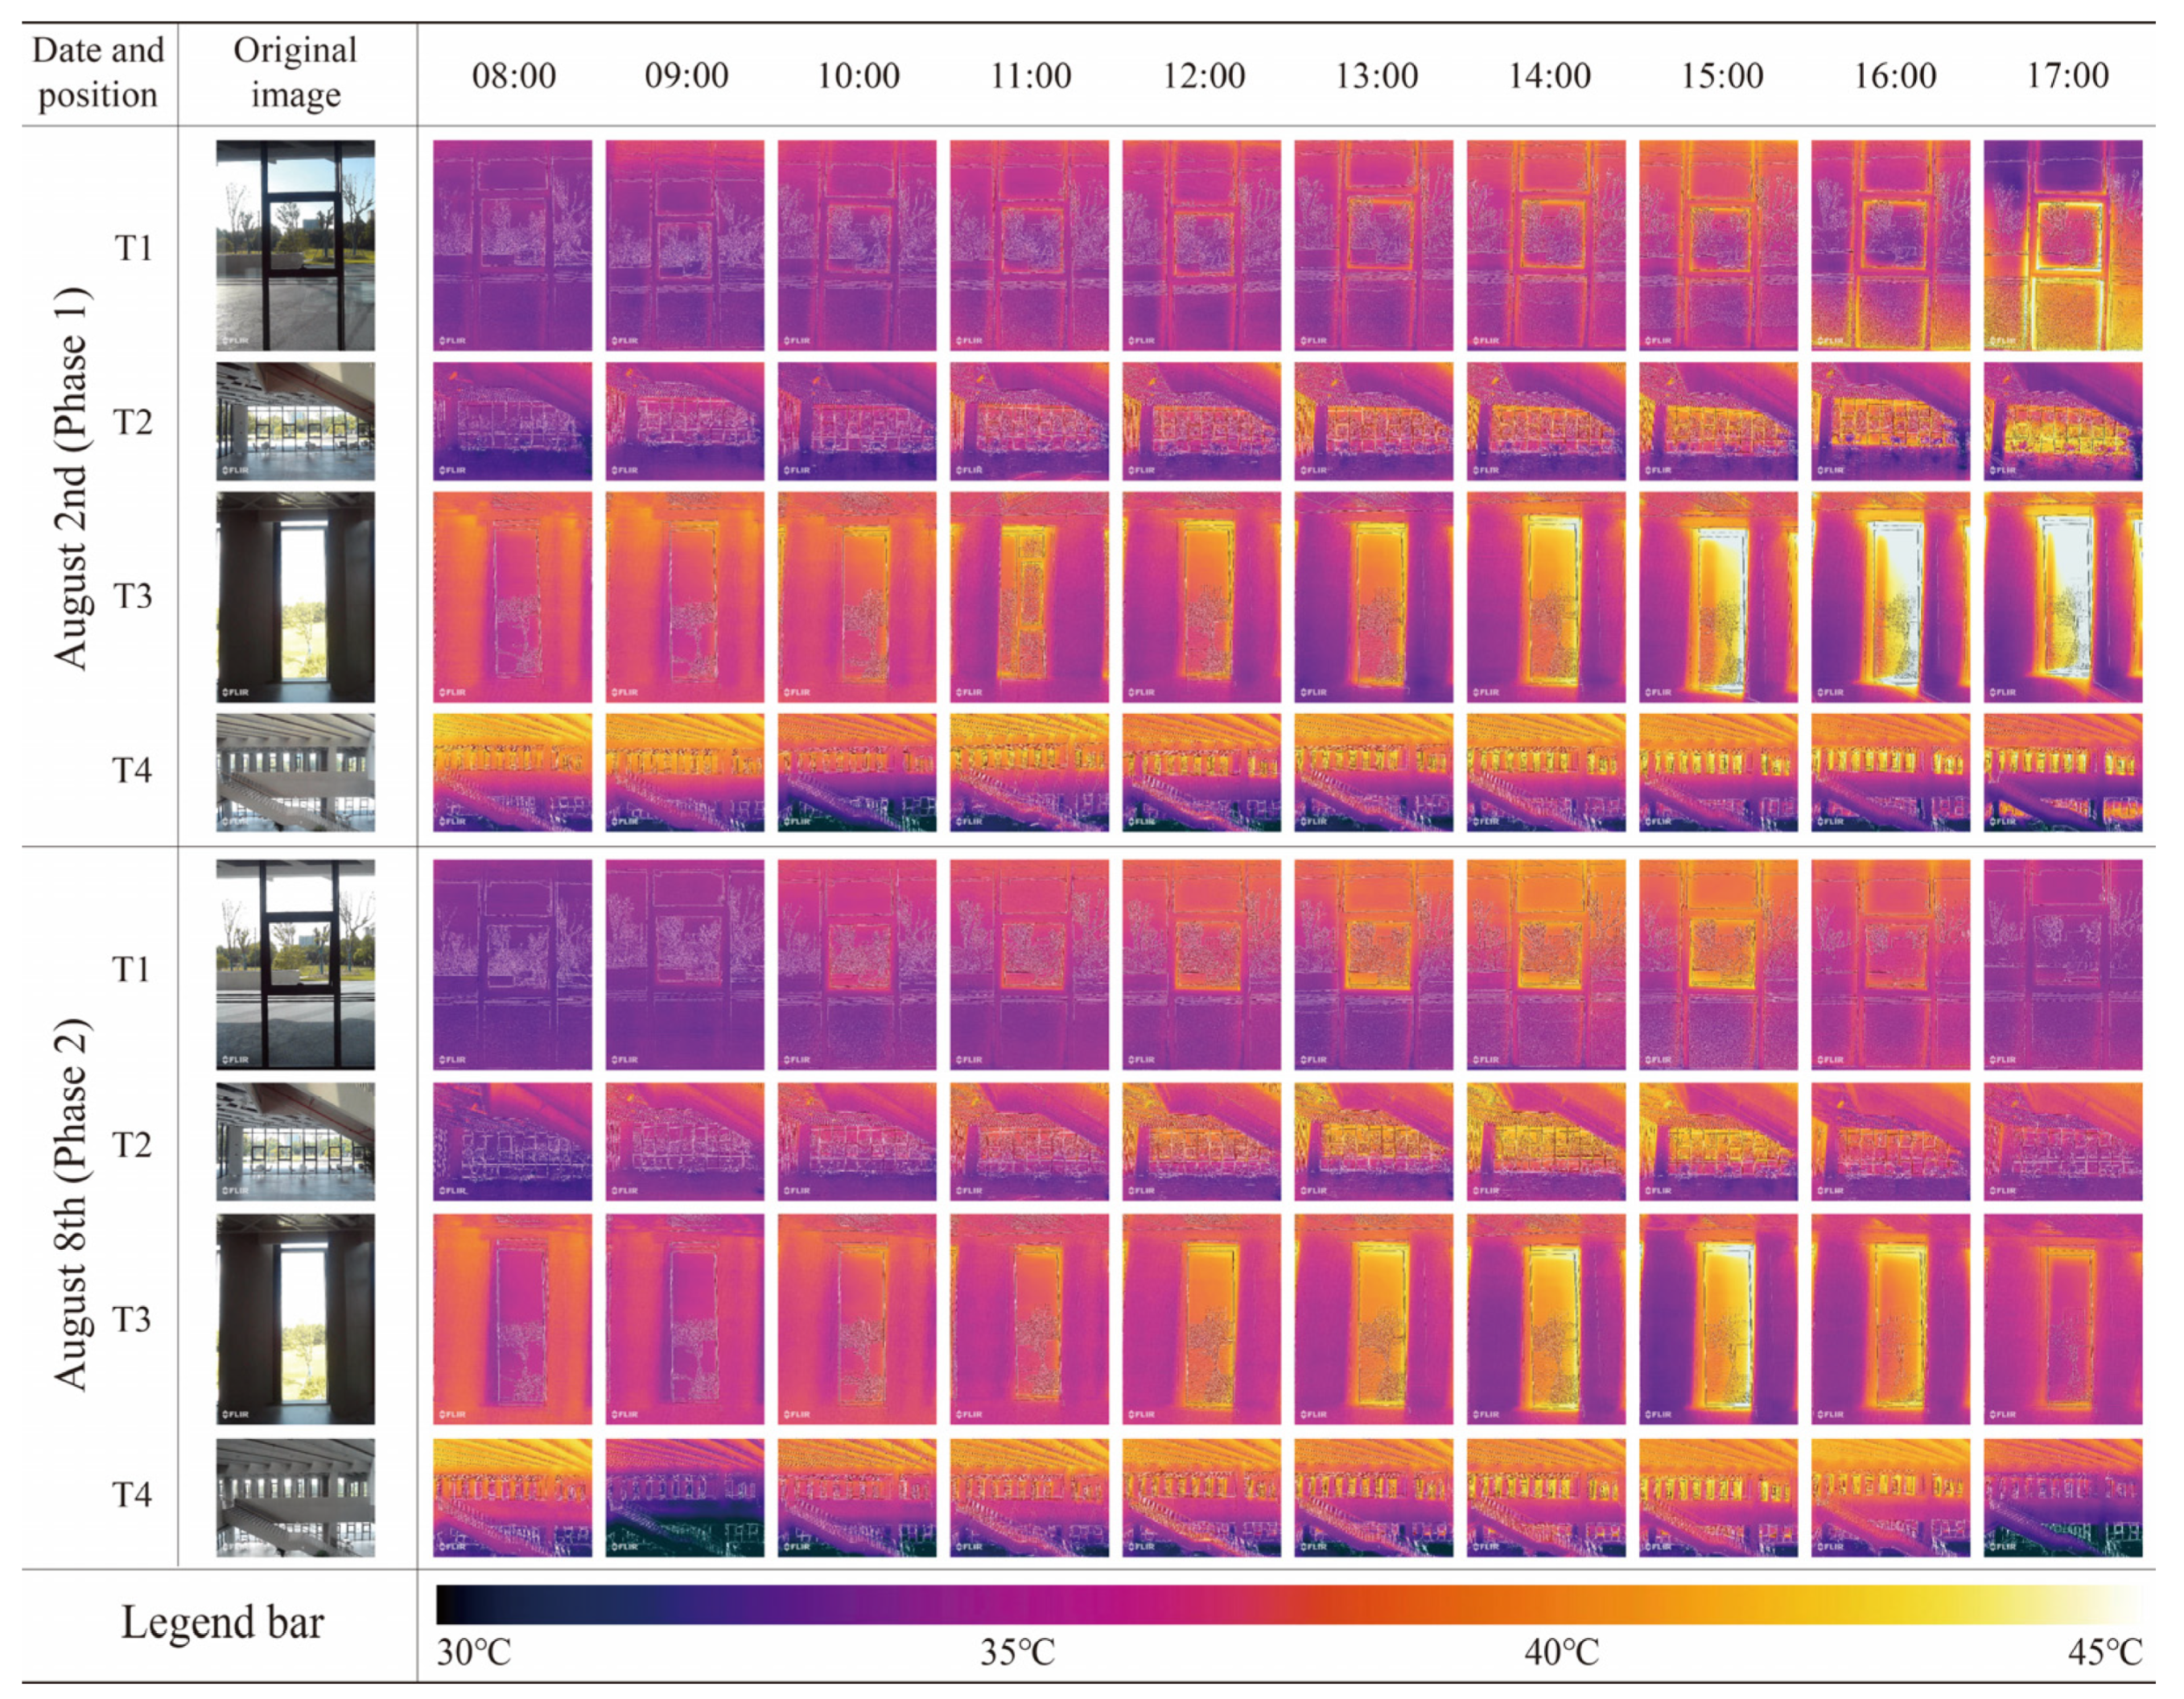Click the August 2nd T1 original photo
The height and width of the screenshot is (1699, 2184).
pyautogui.click(x=295, y=245)
